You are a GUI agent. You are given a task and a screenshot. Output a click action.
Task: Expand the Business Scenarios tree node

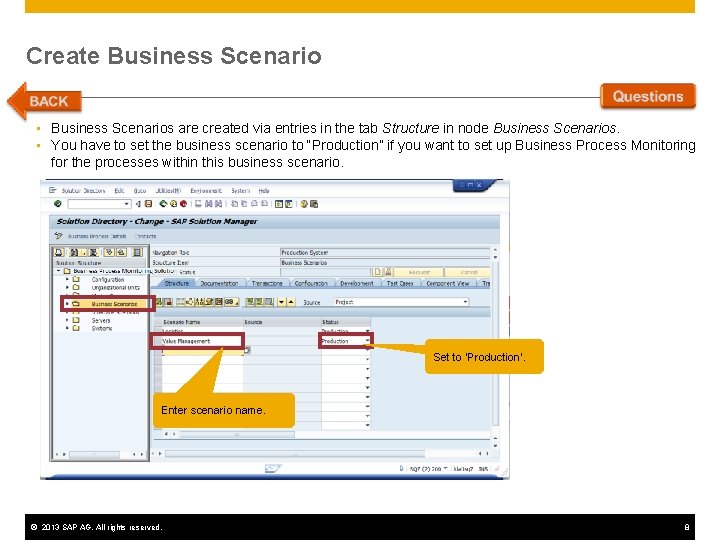tap(67, 304)
